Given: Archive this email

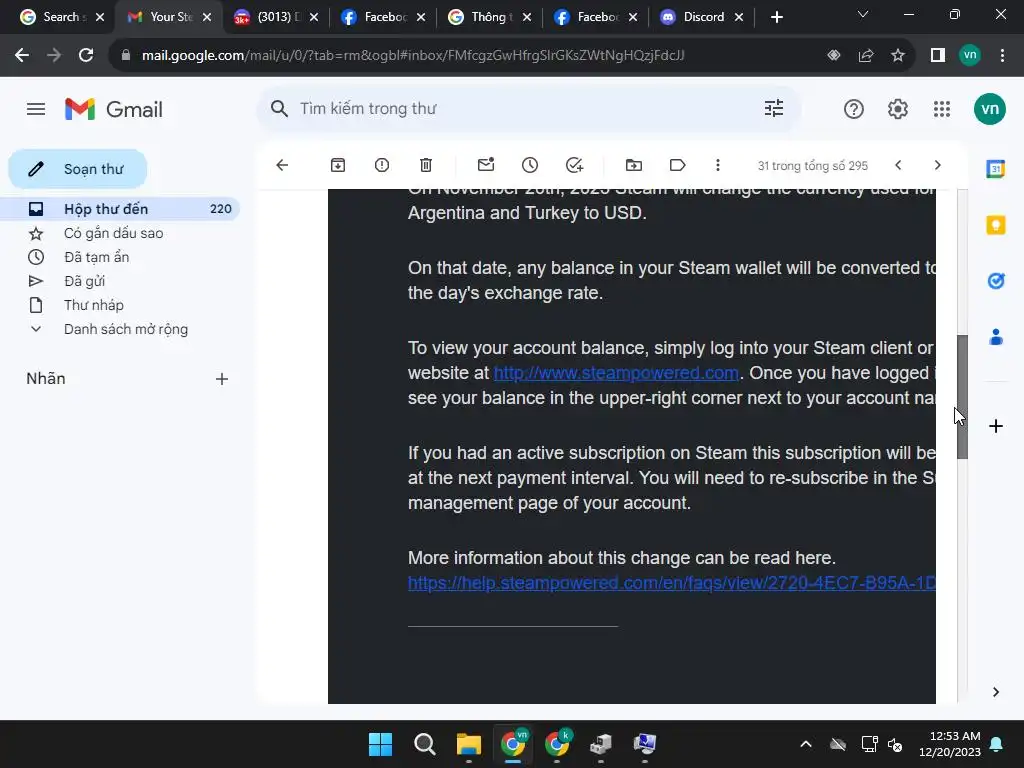Looking at the screenshot, I should click(x=338, y=165).
